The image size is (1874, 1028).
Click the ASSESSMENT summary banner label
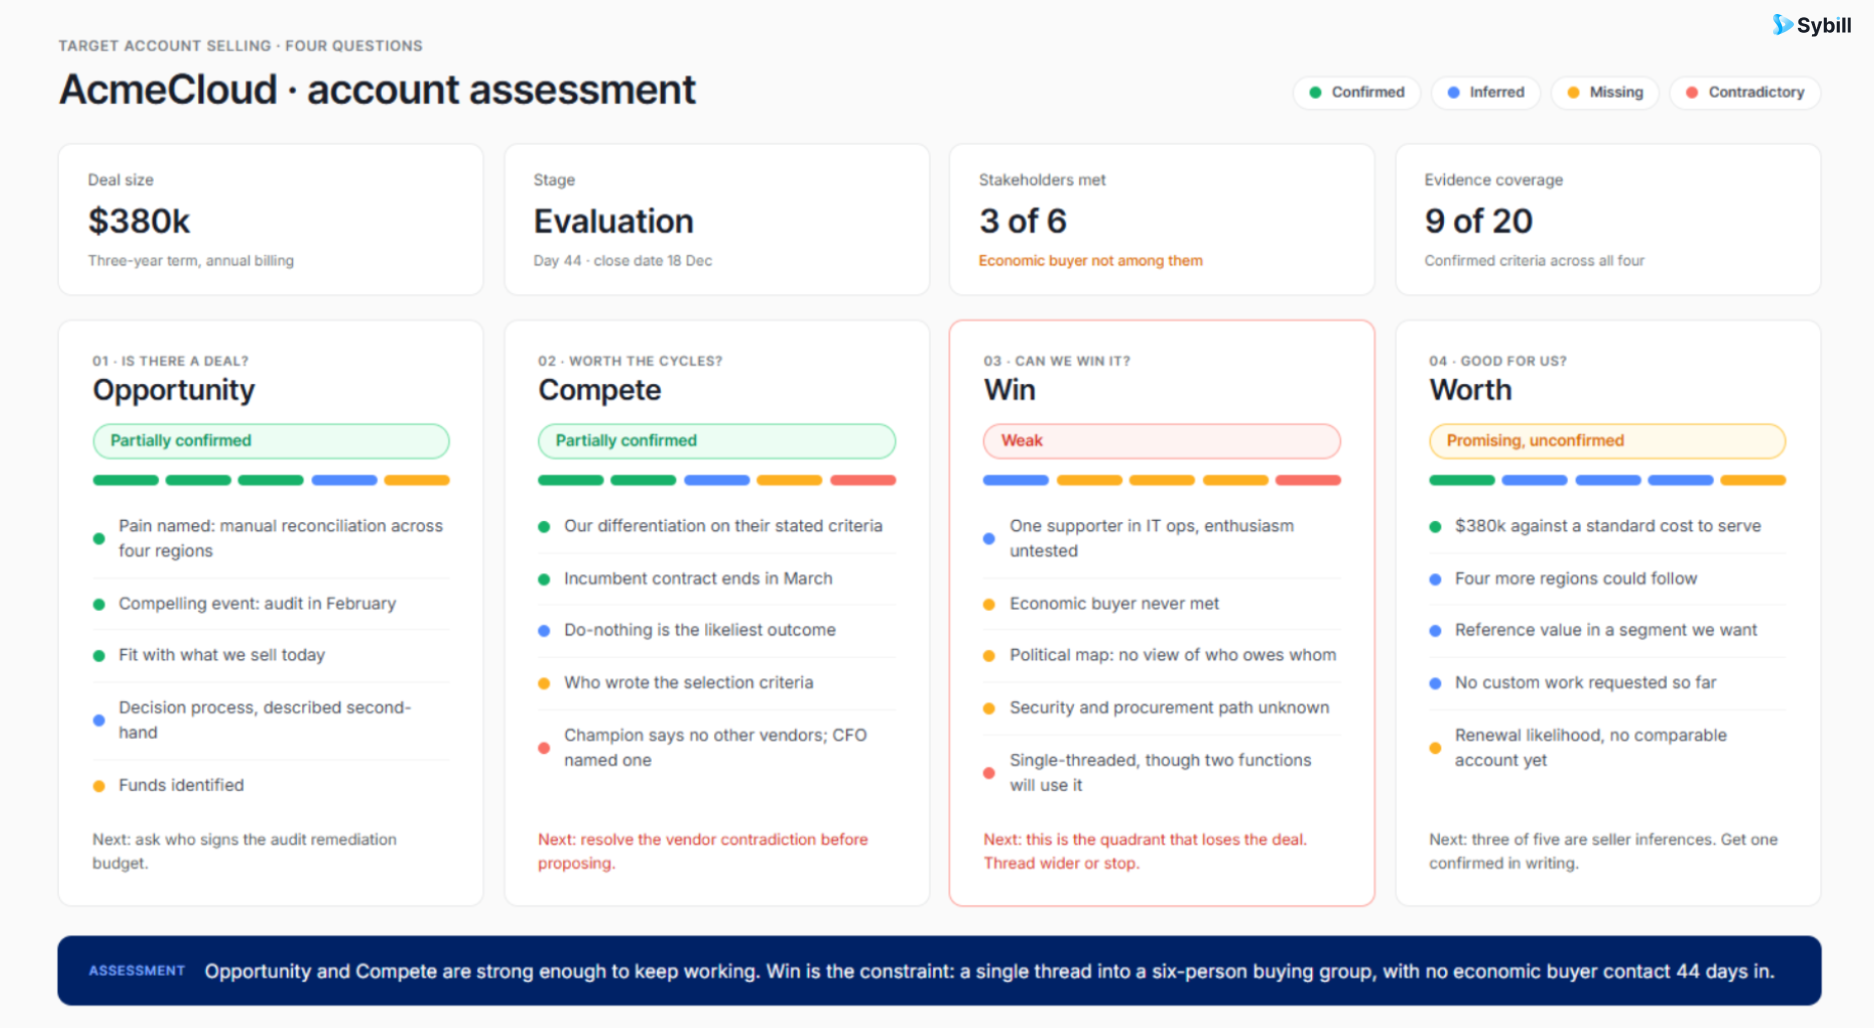pyautogui.click(x=137, y=971)
